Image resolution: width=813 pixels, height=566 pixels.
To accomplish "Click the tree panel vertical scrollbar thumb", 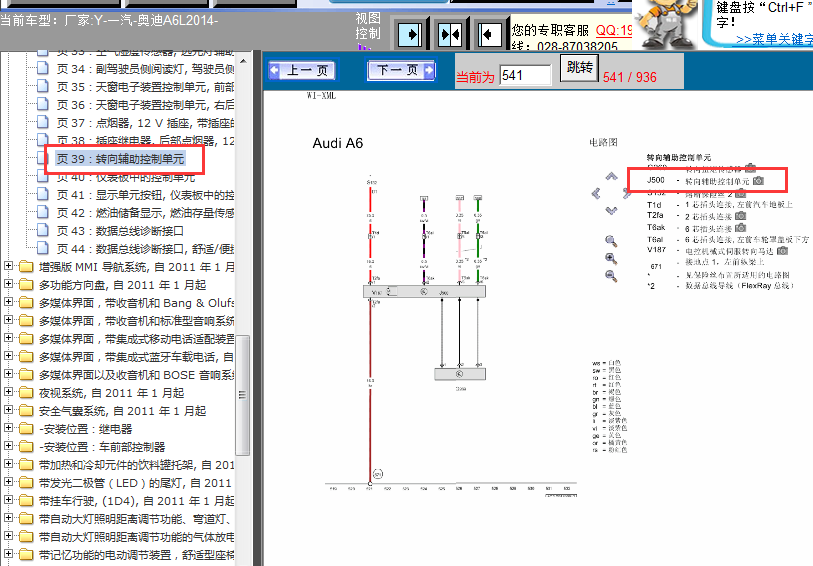I will pos(242,395).
